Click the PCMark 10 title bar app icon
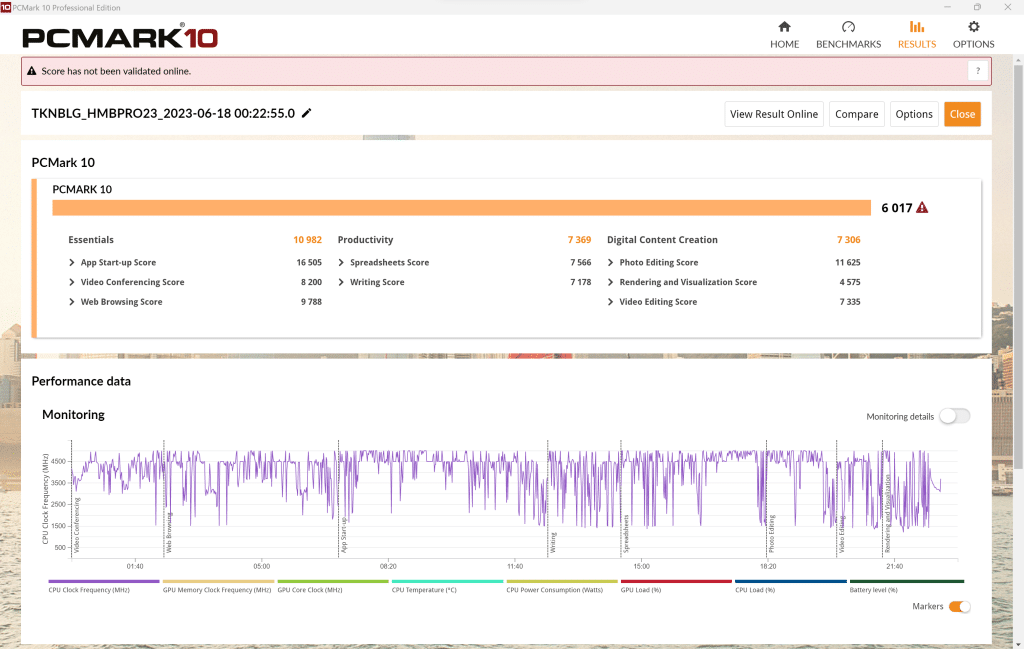 [x=6, y=7]
